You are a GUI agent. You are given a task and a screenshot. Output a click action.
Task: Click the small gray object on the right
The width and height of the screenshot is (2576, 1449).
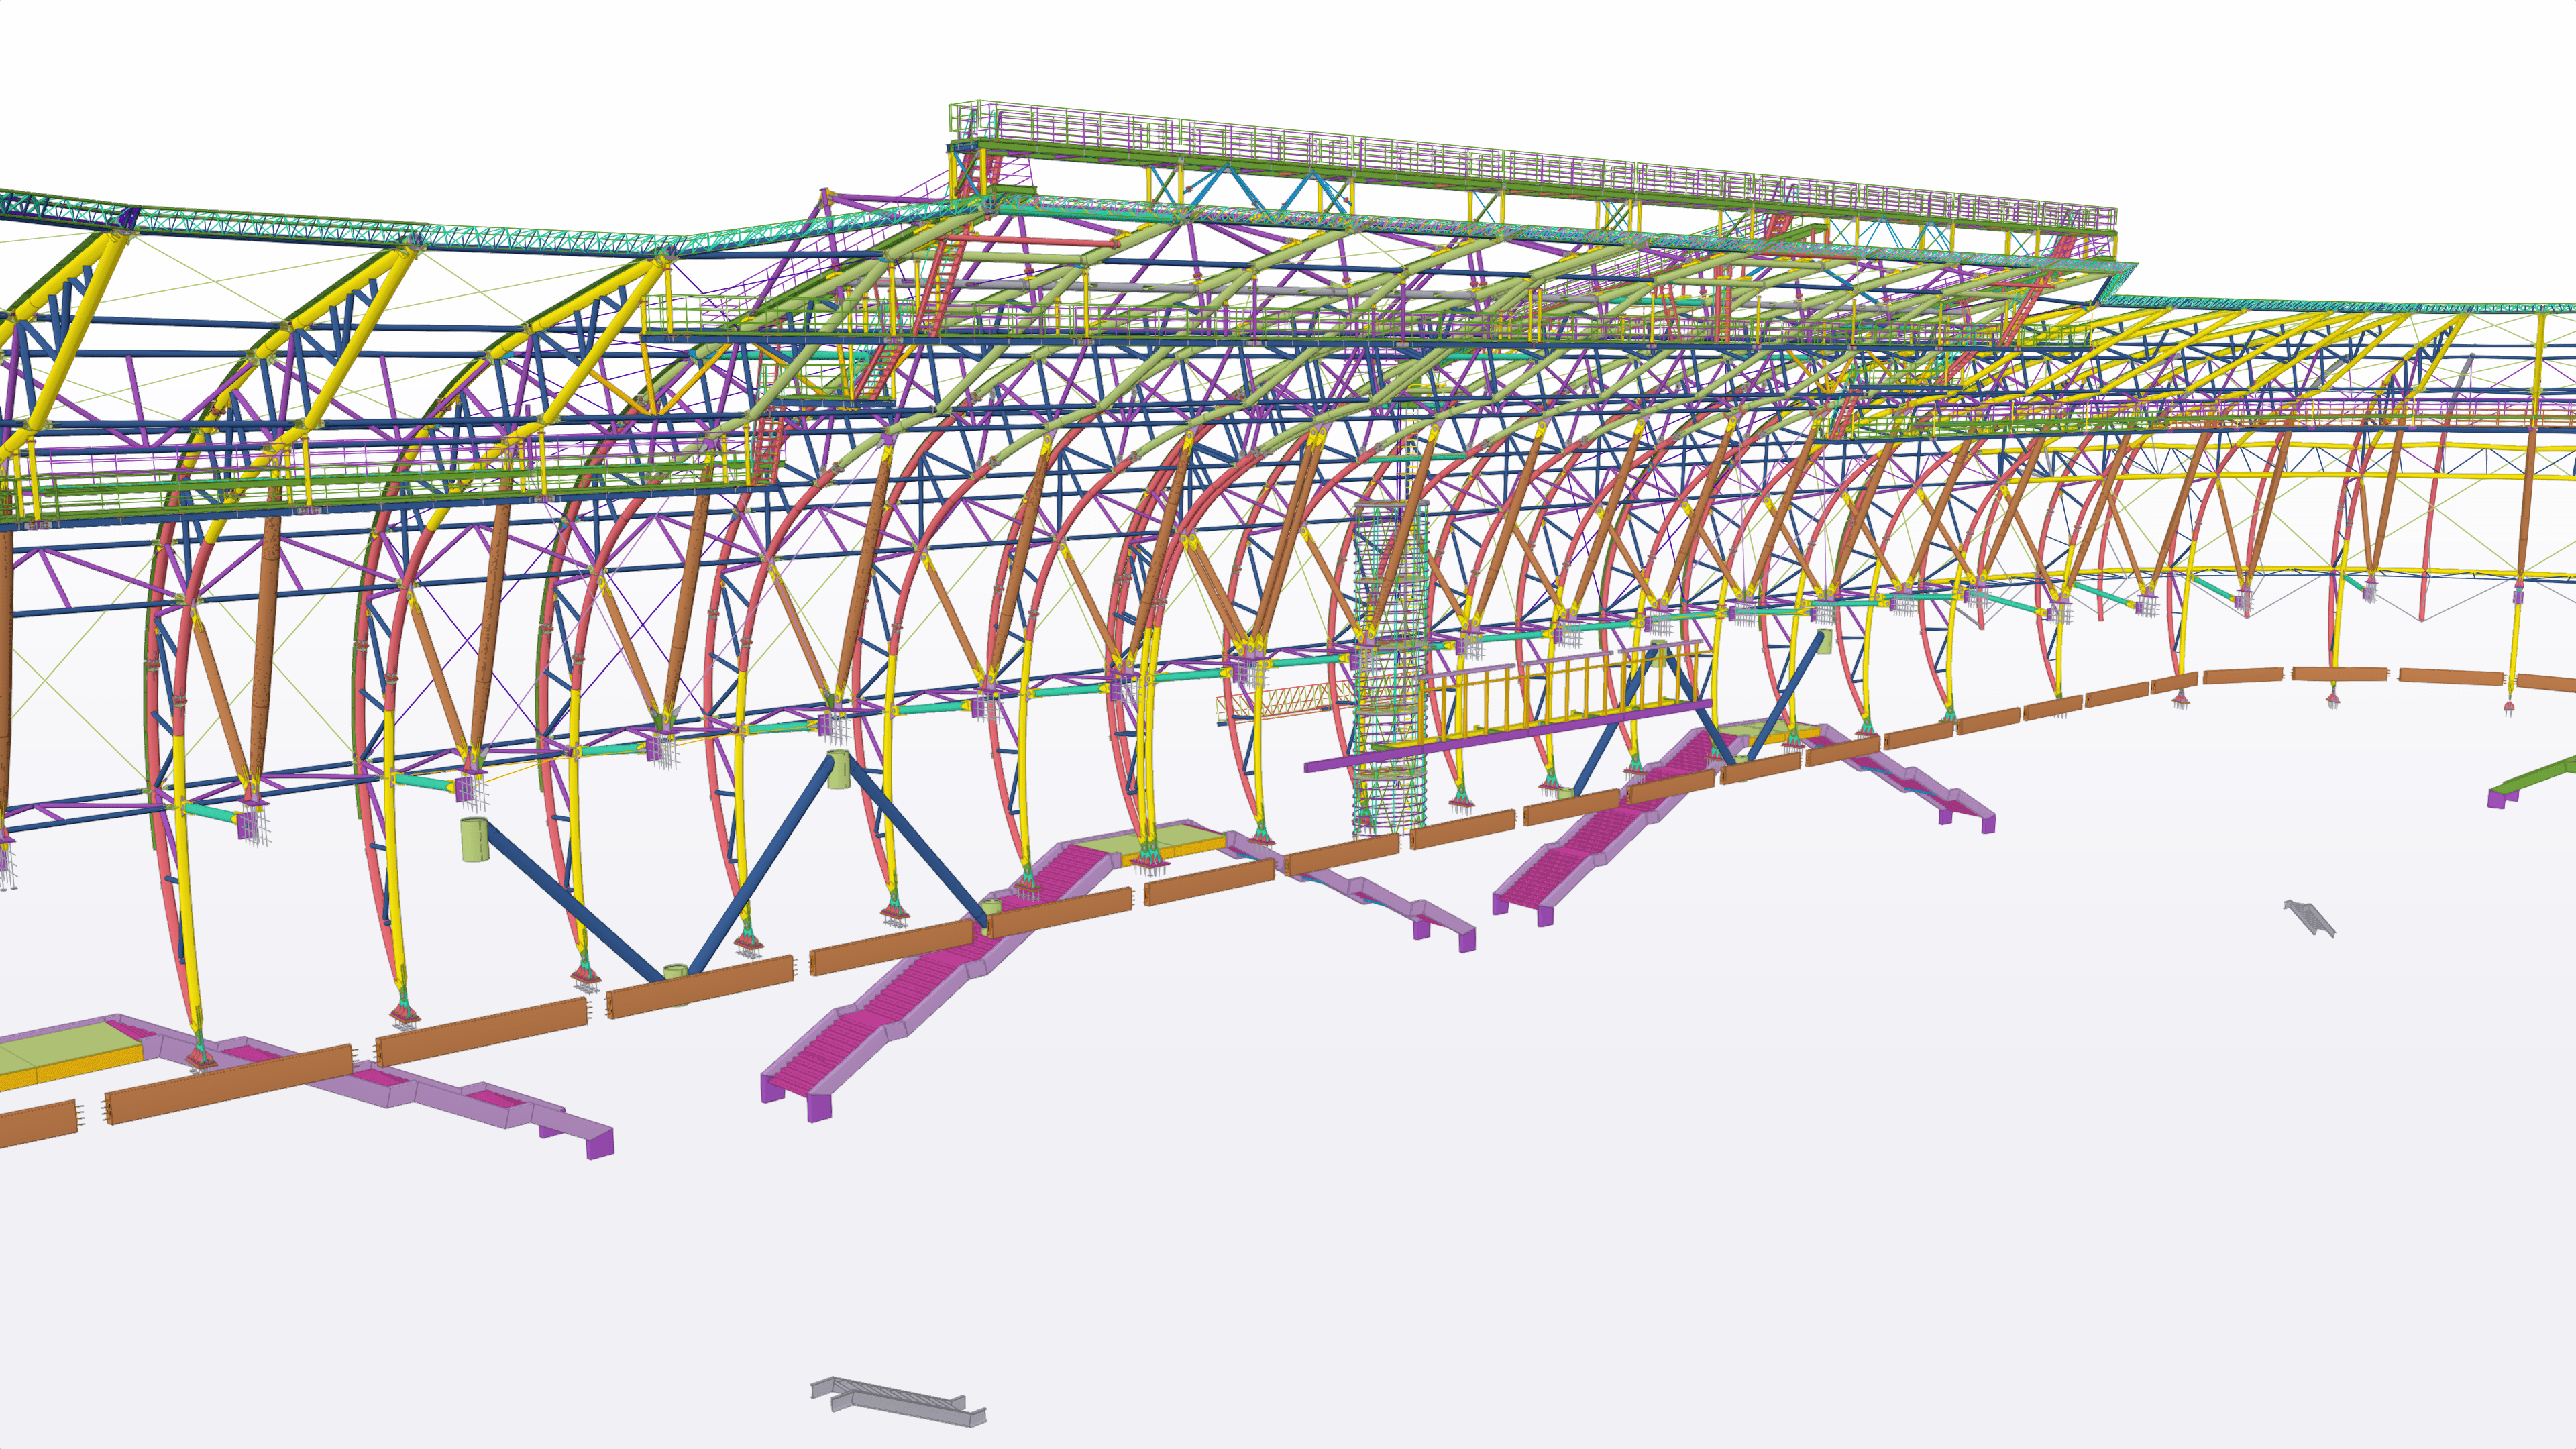[2310, 918]
